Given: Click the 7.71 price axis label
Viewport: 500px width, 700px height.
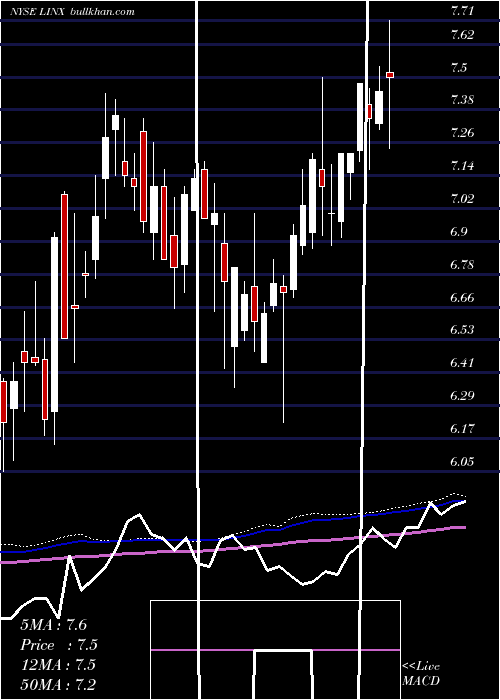Looking at the screenshot, I should [462, 12].
